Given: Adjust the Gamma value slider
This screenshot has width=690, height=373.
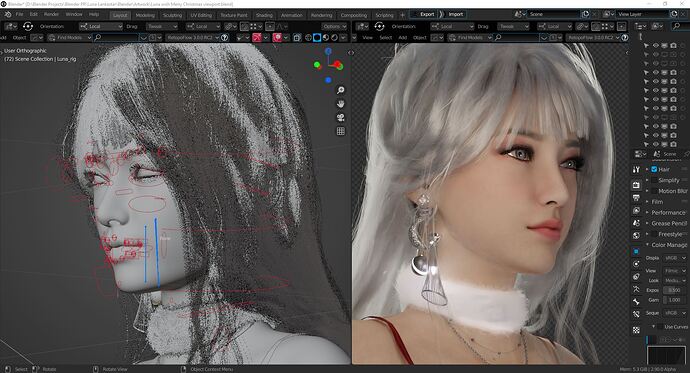Looking at the screenshot, I should point(675,300).
